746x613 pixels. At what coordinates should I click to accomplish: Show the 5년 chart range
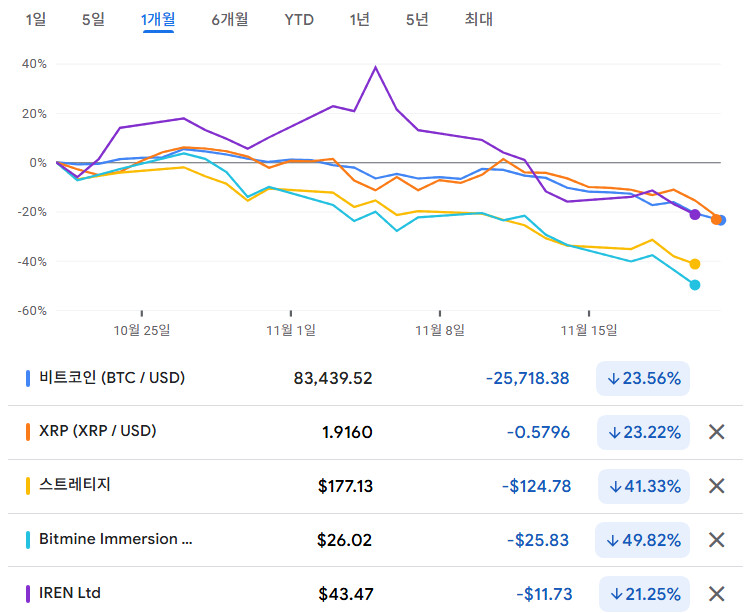[416, 19]
